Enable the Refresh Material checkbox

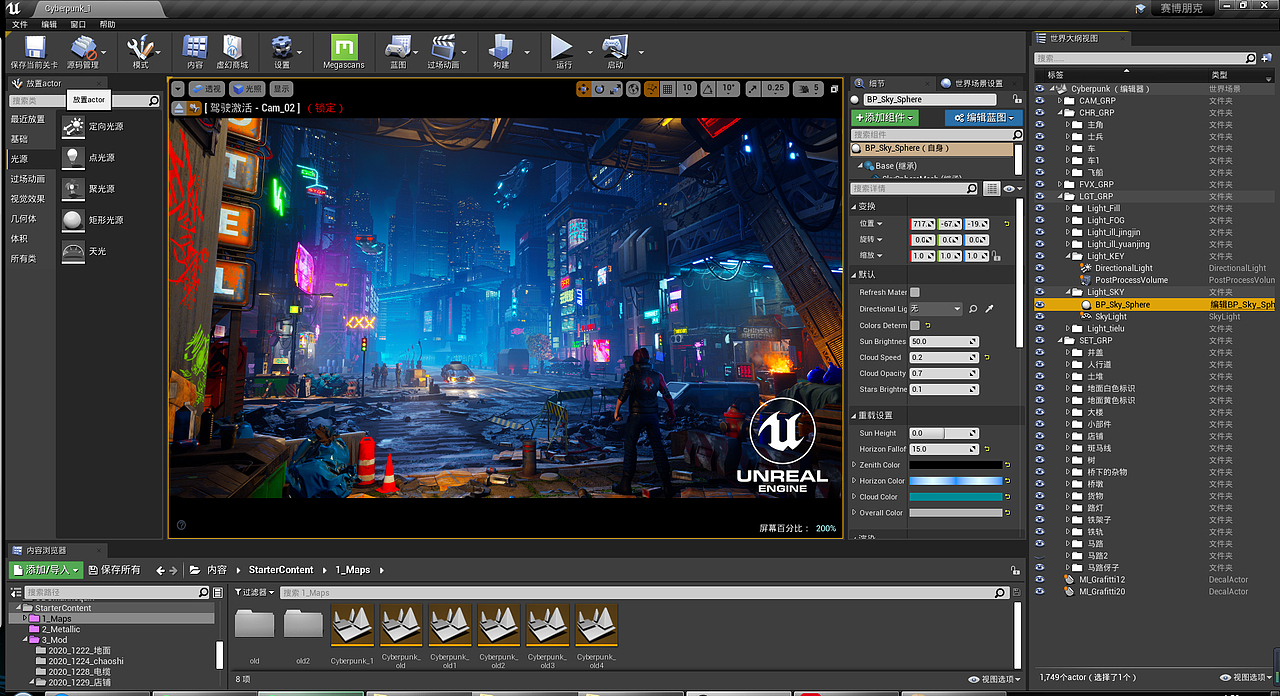click(x=914, y=293)
